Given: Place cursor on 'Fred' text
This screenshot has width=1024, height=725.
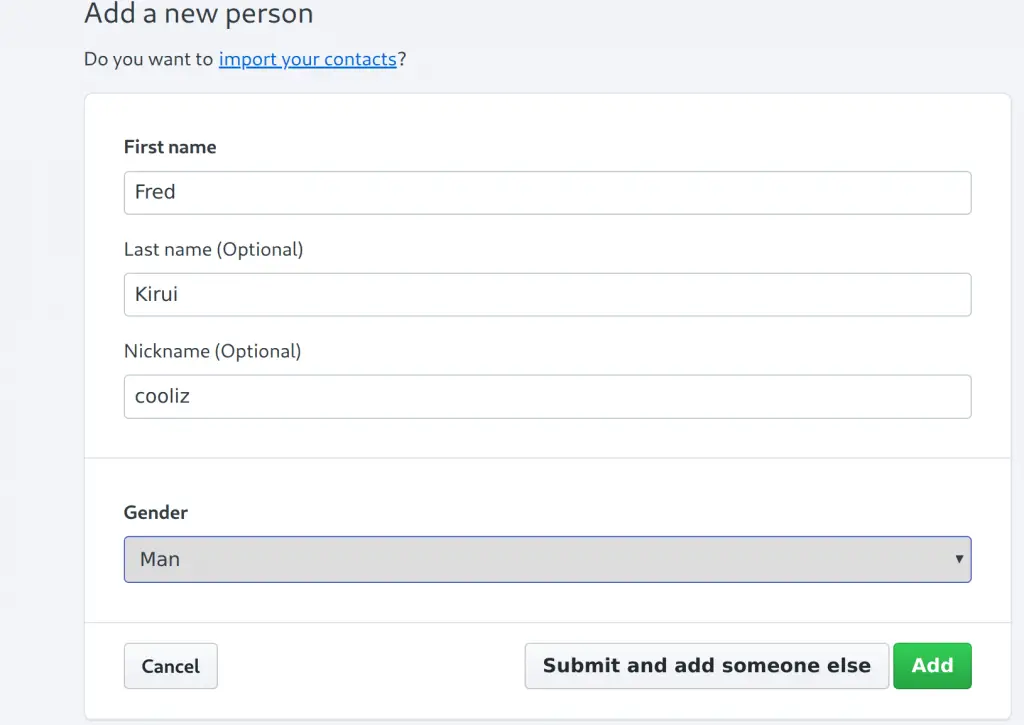Looking at the screenshot, I should click(x=155, y=192).
